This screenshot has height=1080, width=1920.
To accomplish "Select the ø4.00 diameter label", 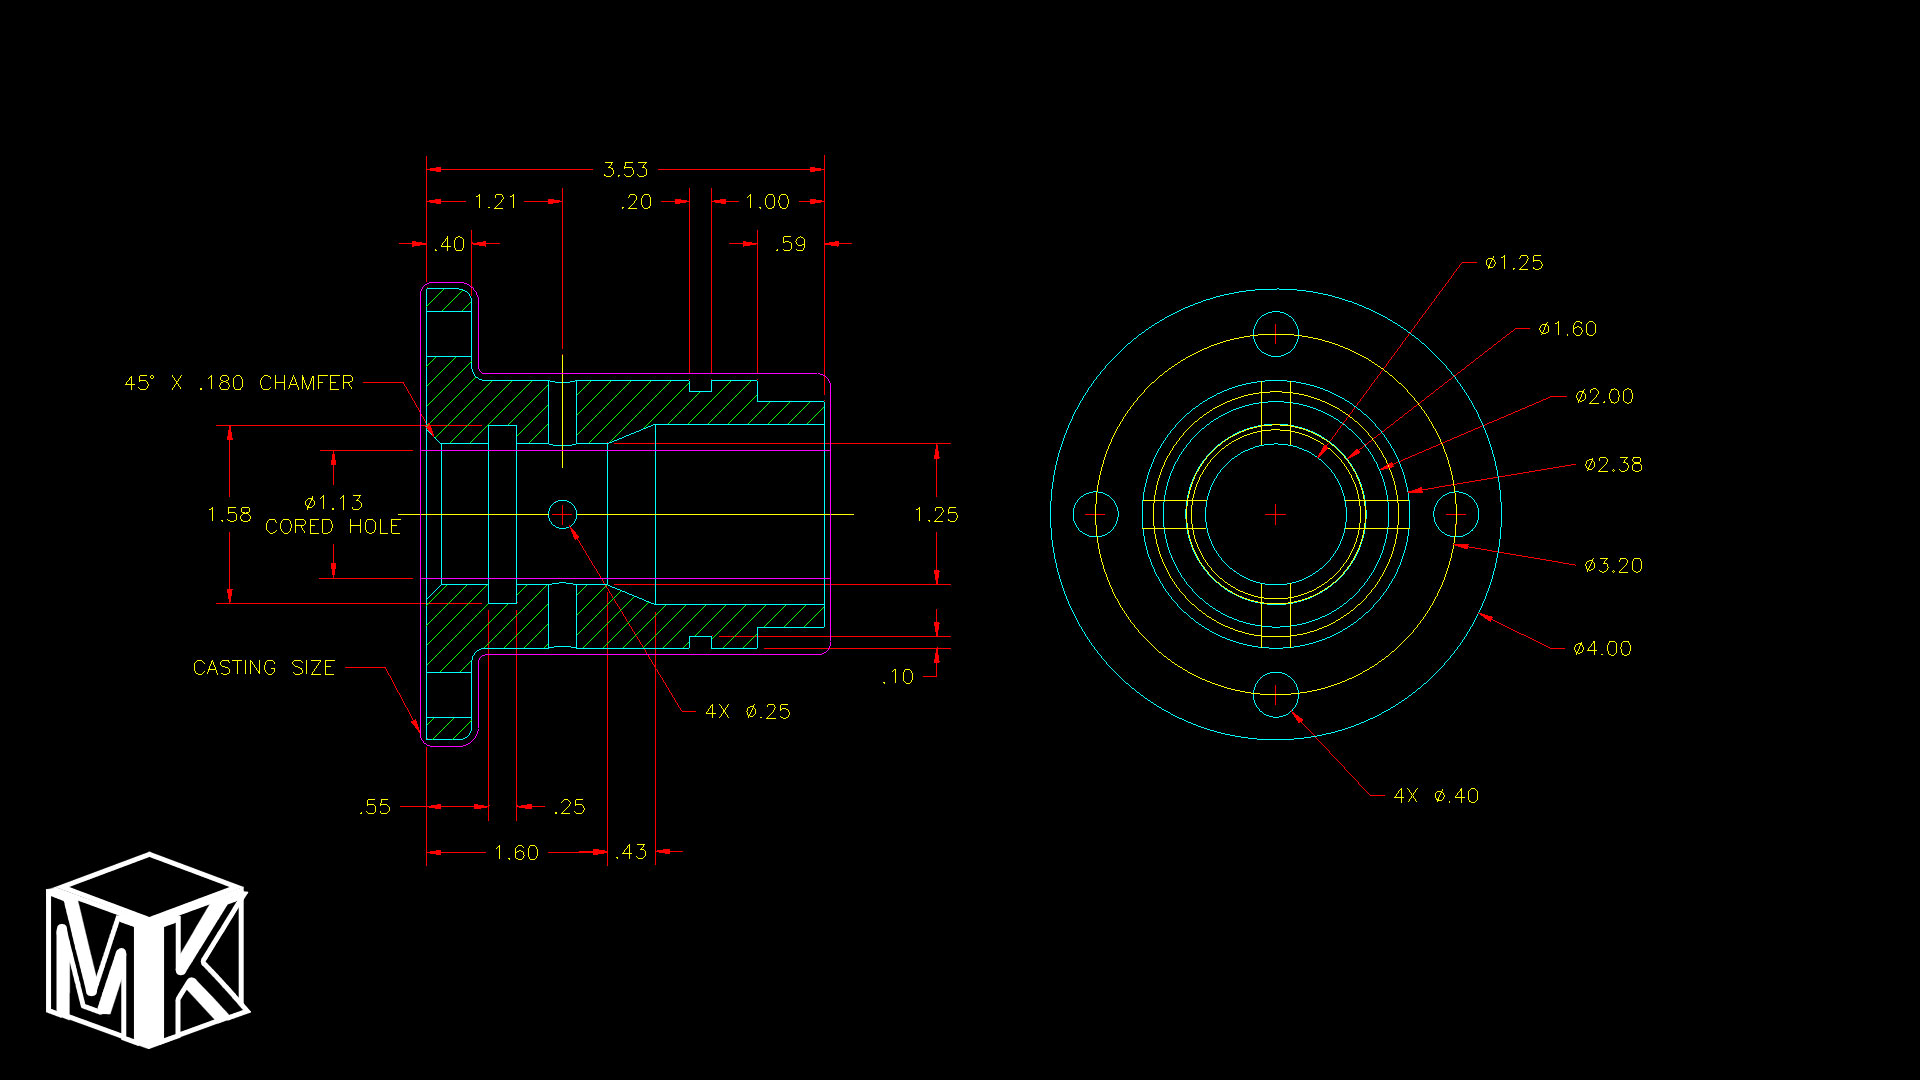I will 1602,649.
